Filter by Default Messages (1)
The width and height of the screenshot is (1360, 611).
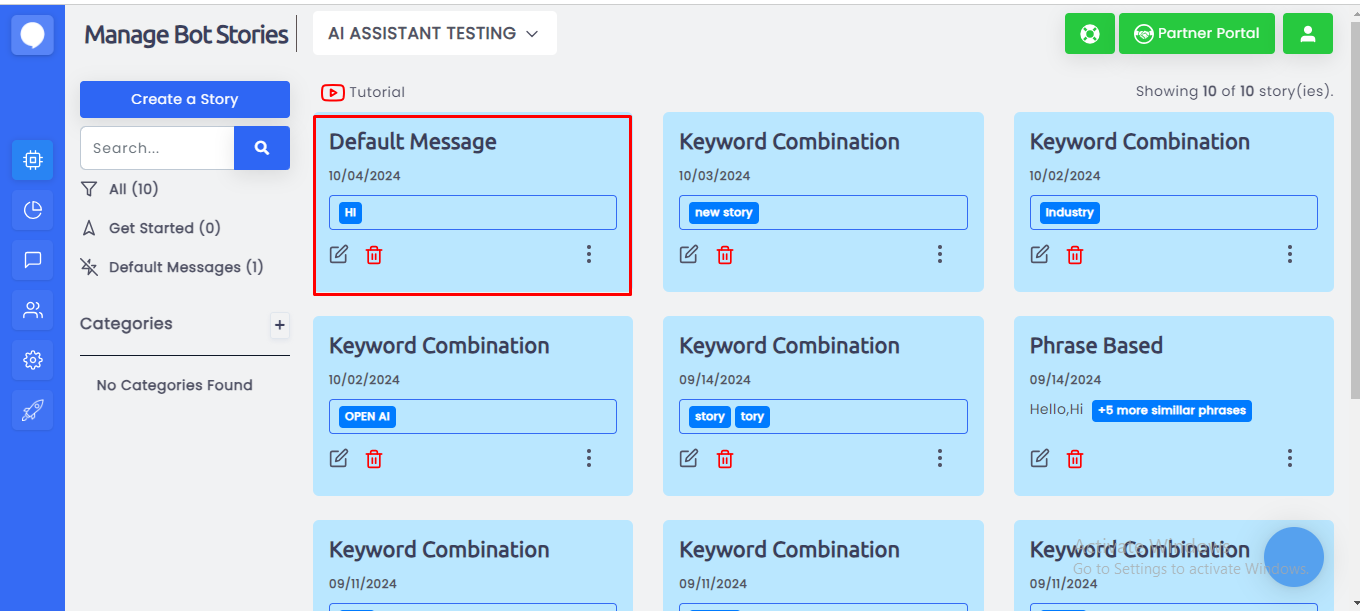[x=172, y=267]
